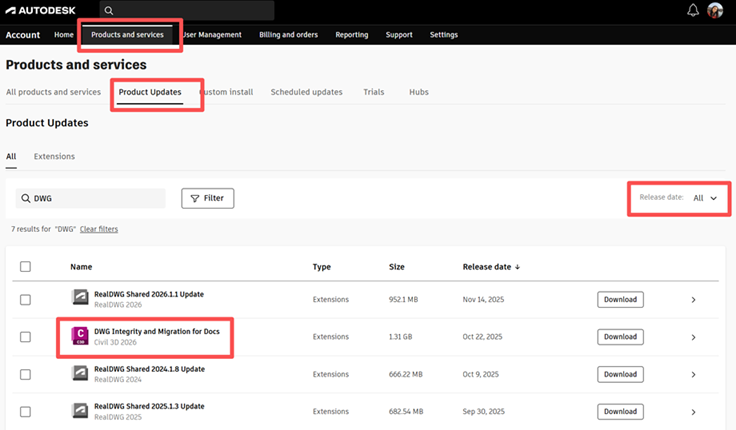Click the Autodesk logo
This screenshot has height=430, width=736.
point(40,10)
